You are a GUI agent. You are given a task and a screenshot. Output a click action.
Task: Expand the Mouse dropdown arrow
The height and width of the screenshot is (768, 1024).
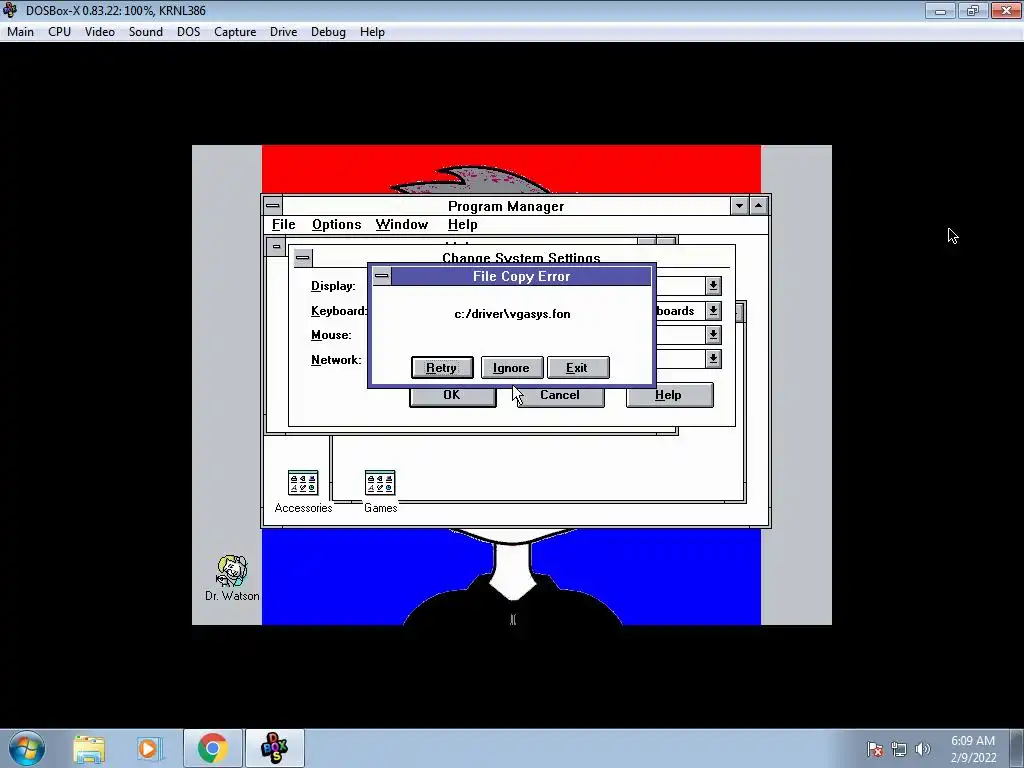click(x=713, y=335)
